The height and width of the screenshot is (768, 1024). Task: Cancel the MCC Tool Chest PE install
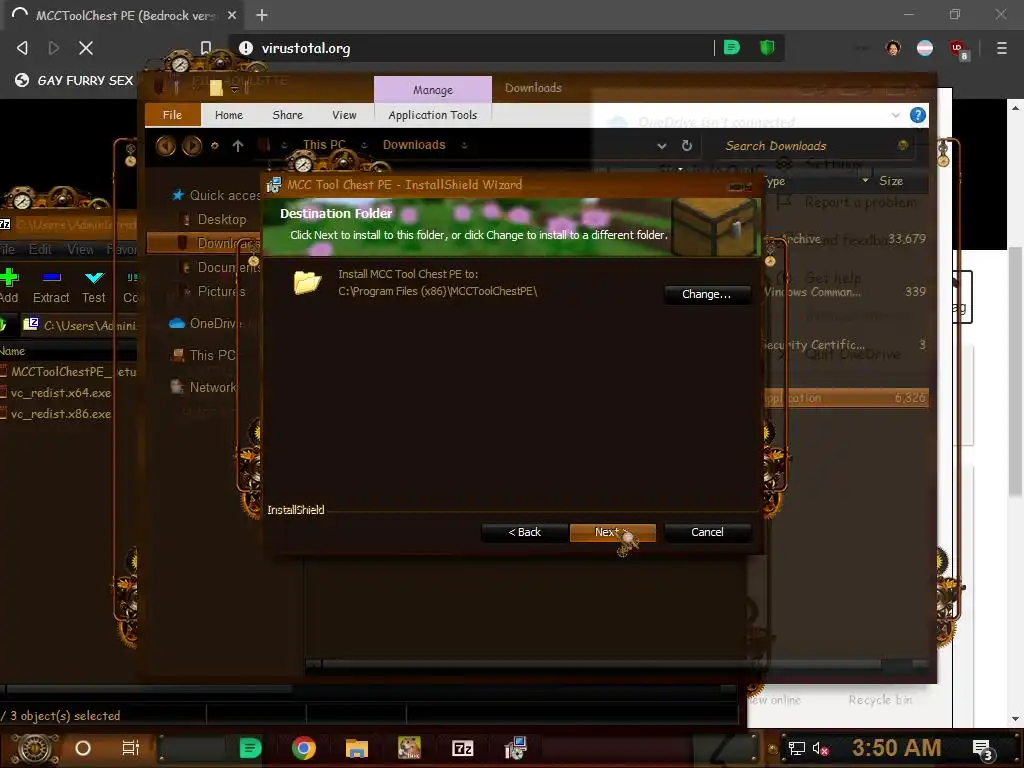(x=707, y=532)
